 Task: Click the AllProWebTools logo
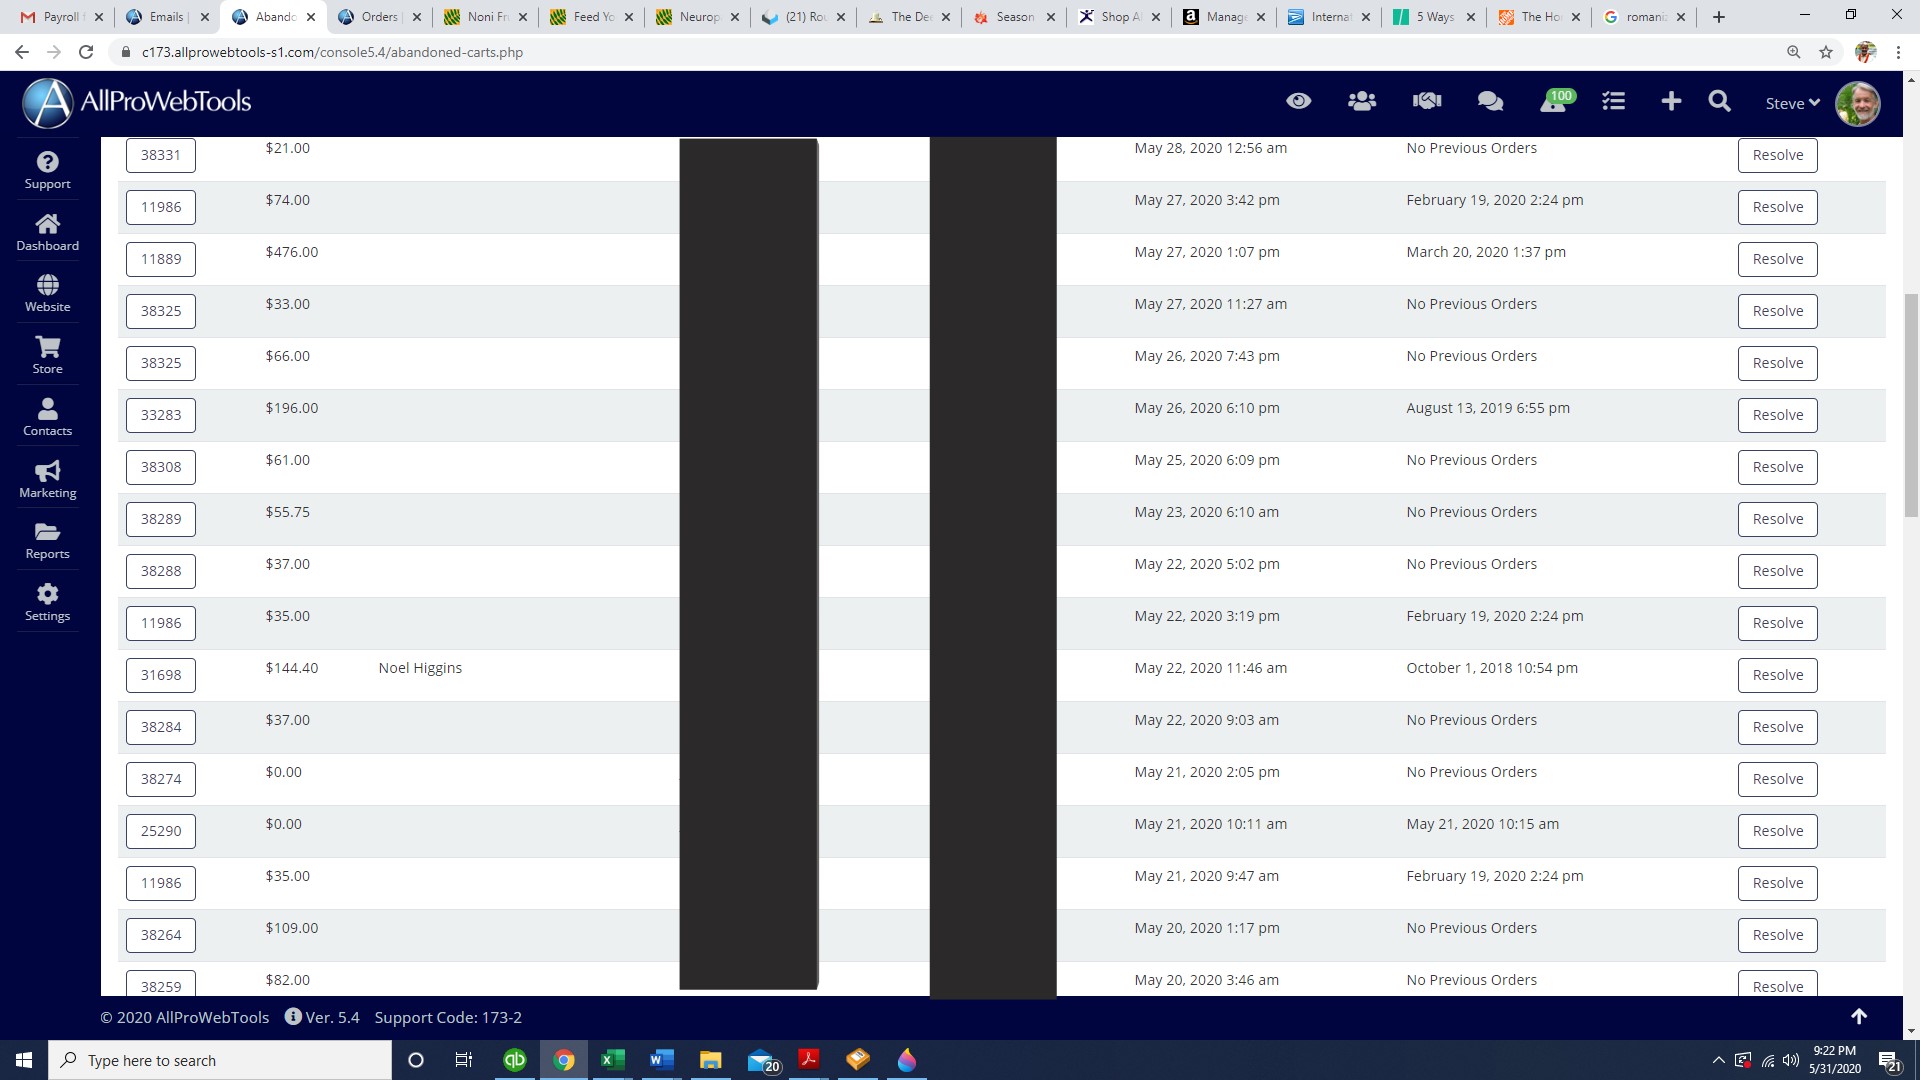[137, 102]
